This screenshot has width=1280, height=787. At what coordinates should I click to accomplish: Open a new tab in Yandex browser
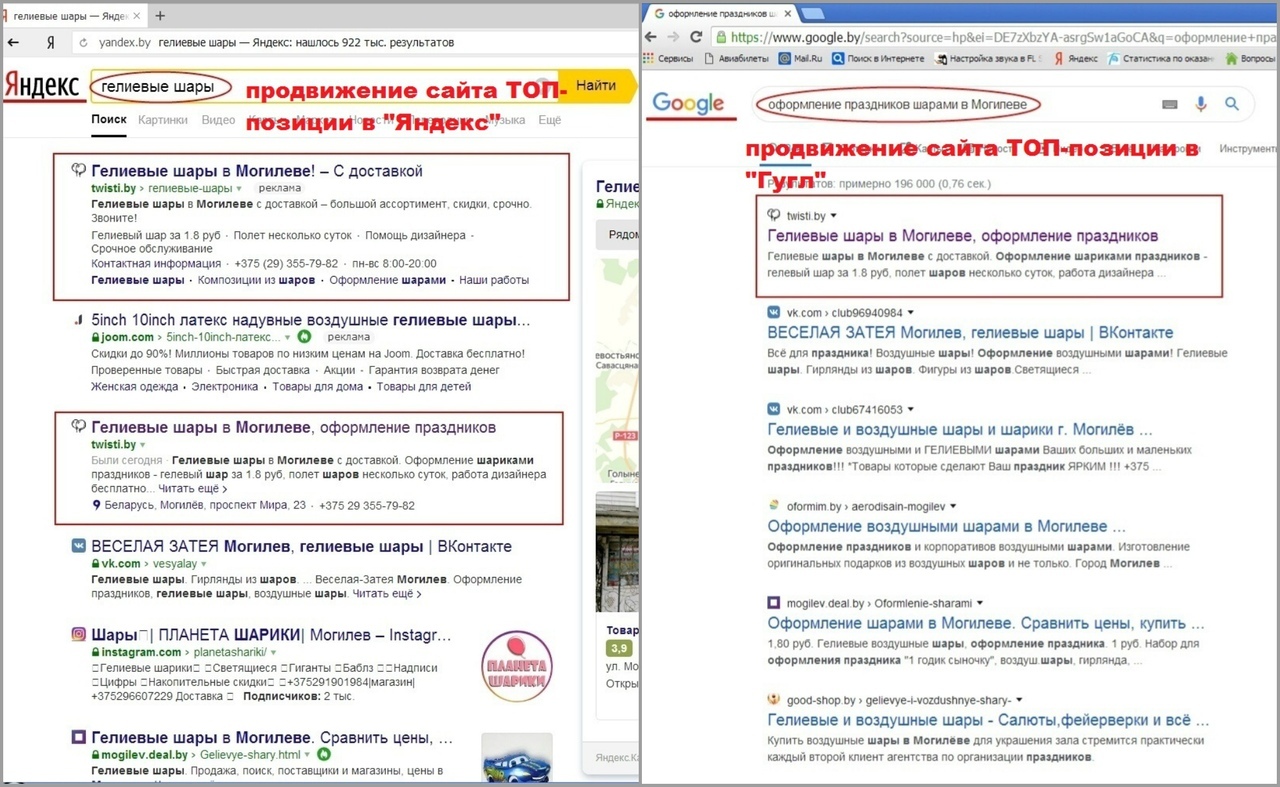click(160, 16)
